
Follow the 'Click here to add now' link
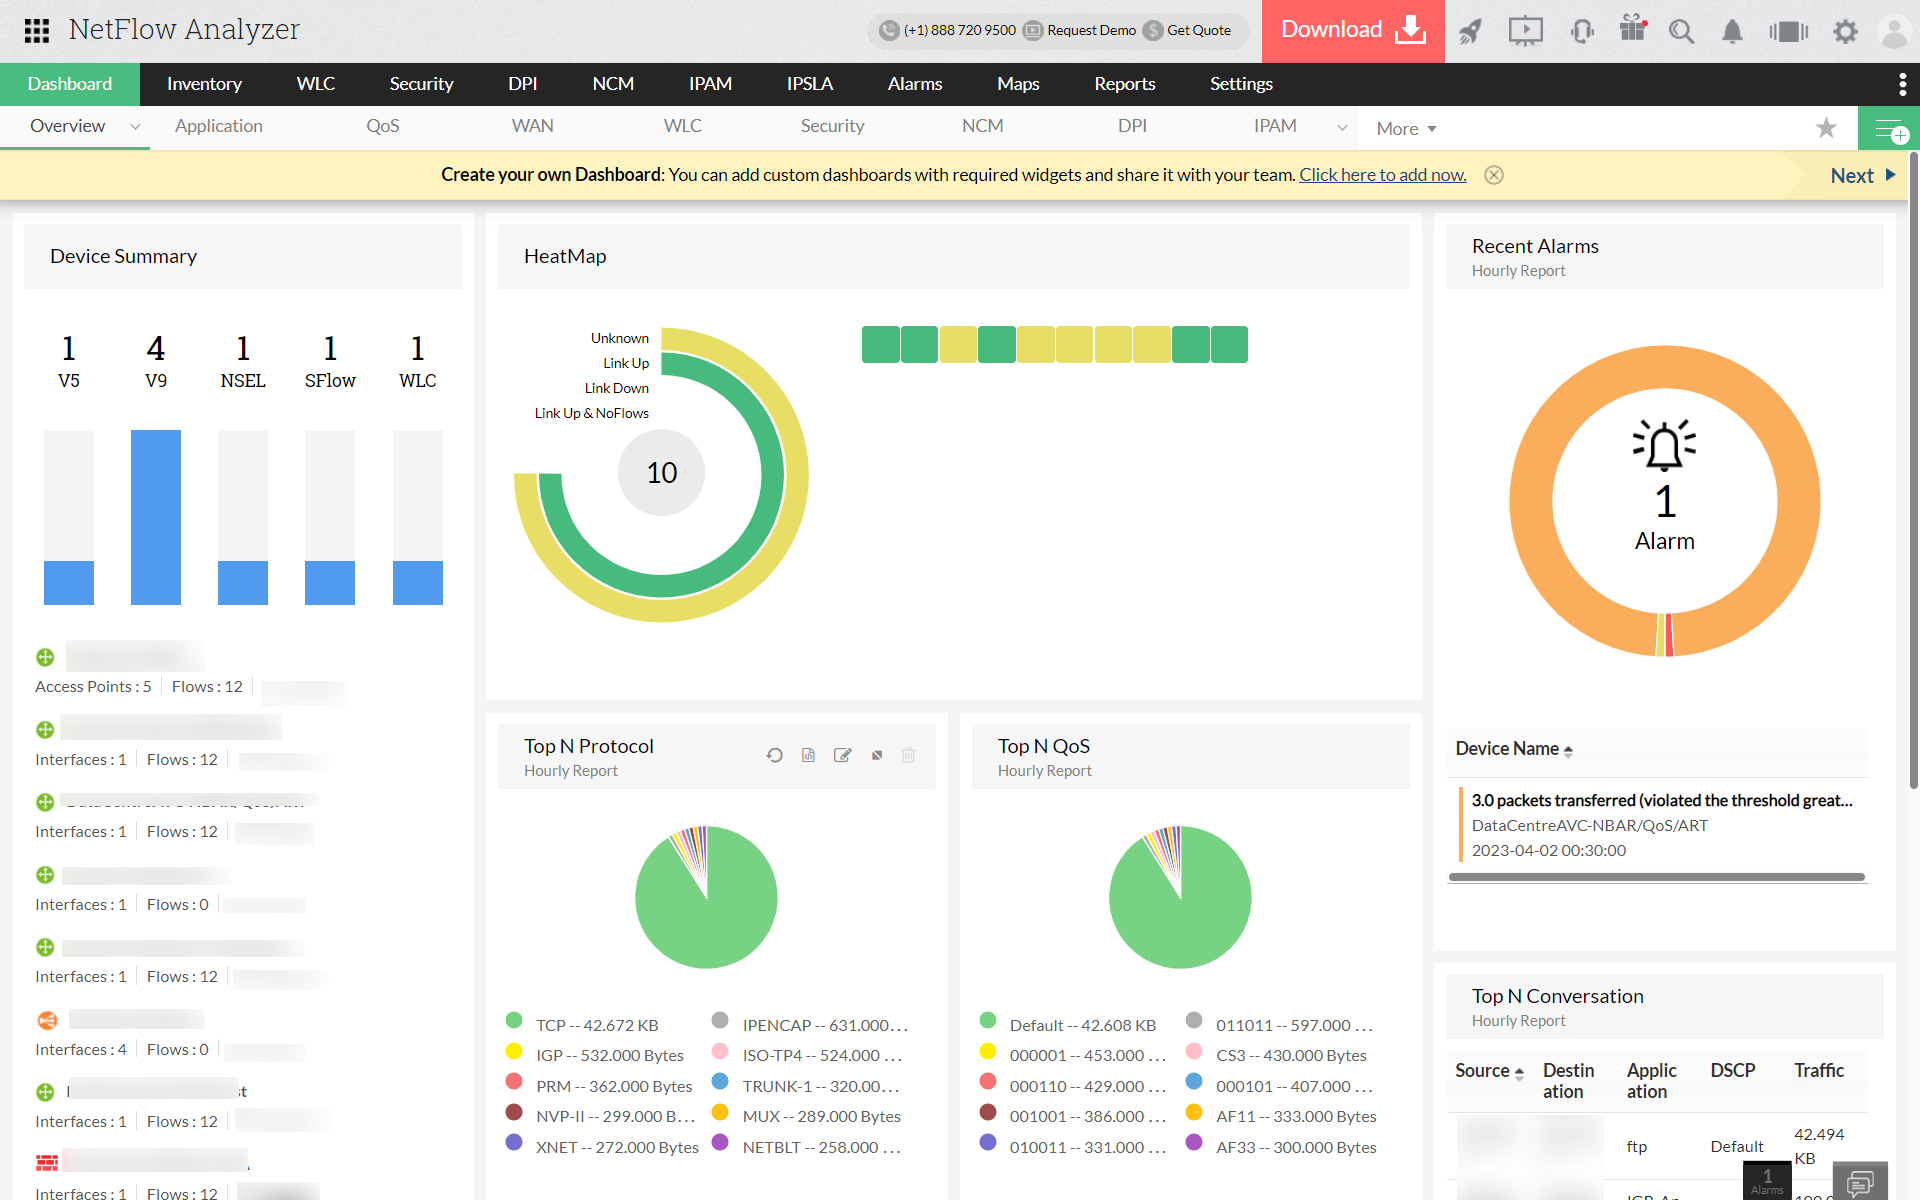click(1381, 174)
